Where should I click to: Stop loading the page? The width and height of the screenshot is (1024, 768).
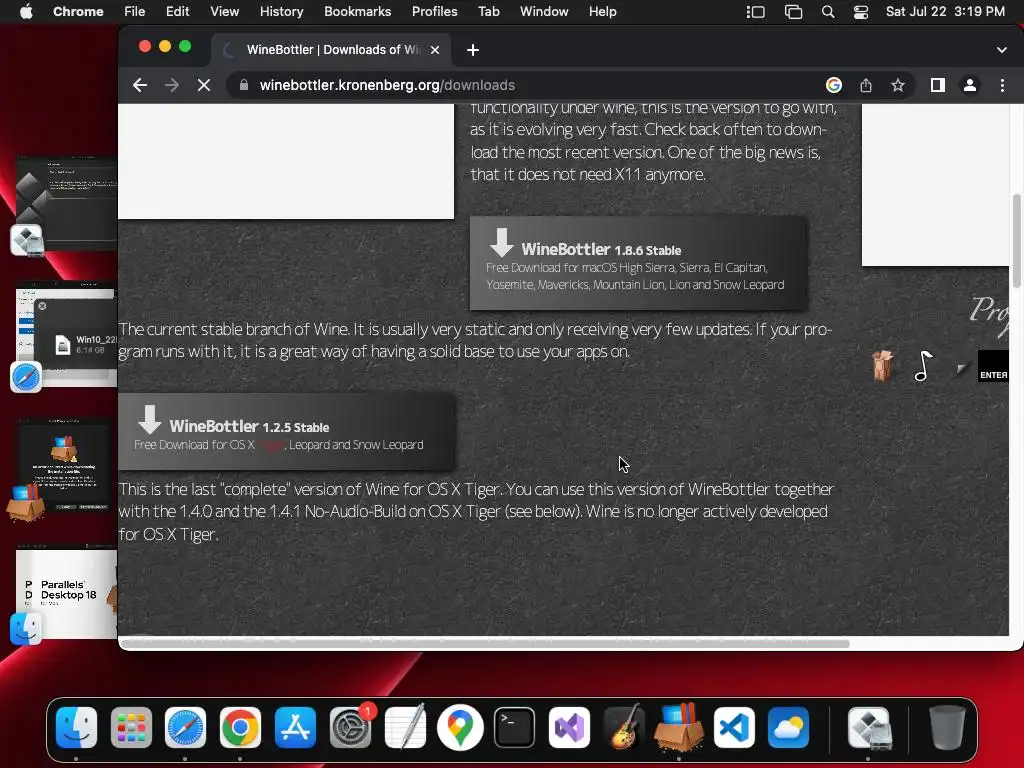(x=204, y=86)
